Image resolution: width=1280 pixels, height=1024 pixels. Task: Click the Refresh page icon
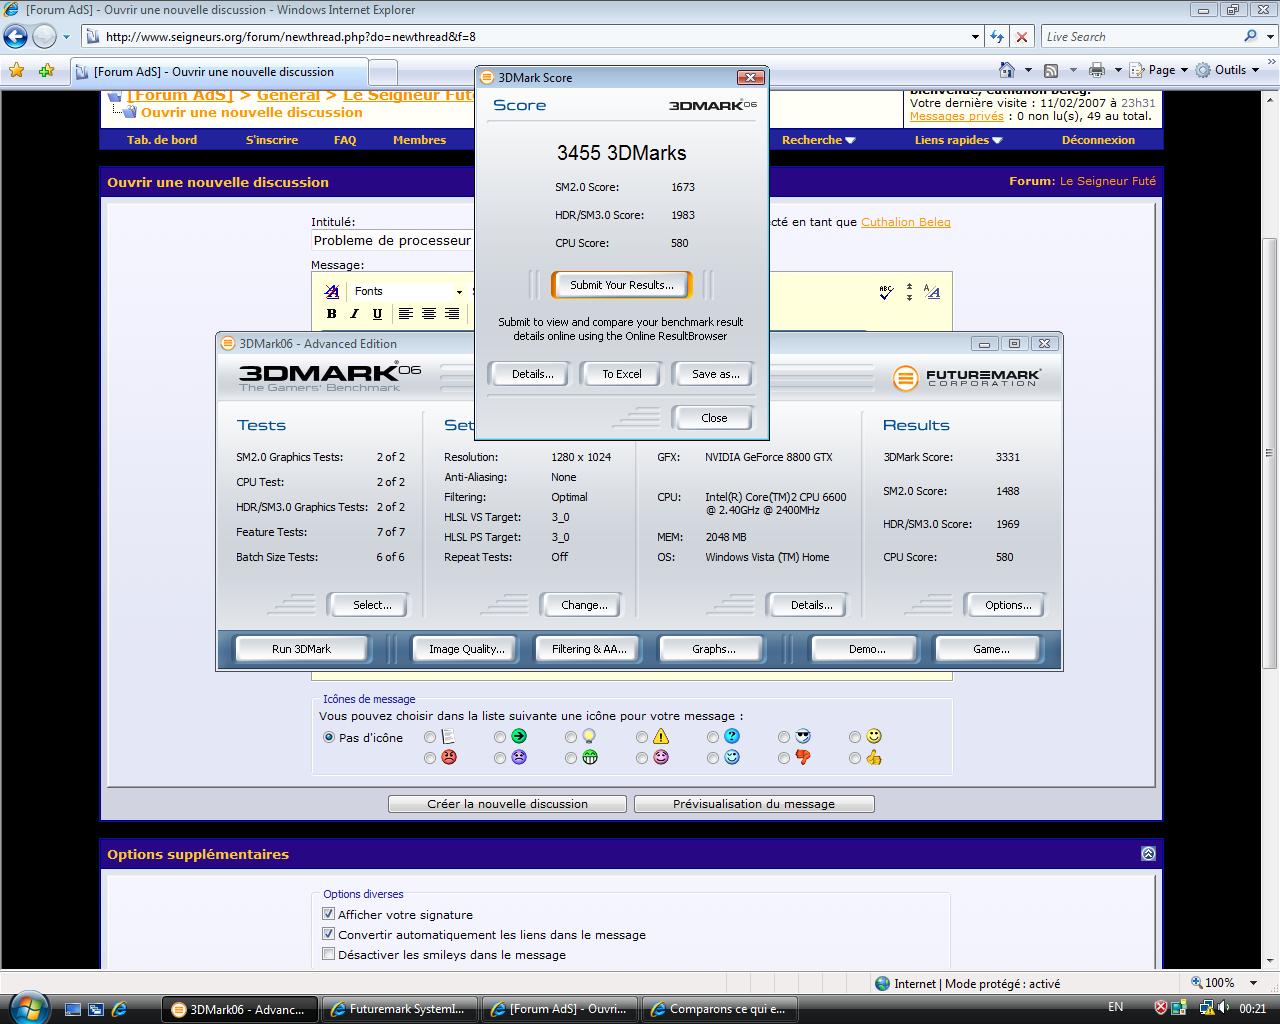(997, 37)
